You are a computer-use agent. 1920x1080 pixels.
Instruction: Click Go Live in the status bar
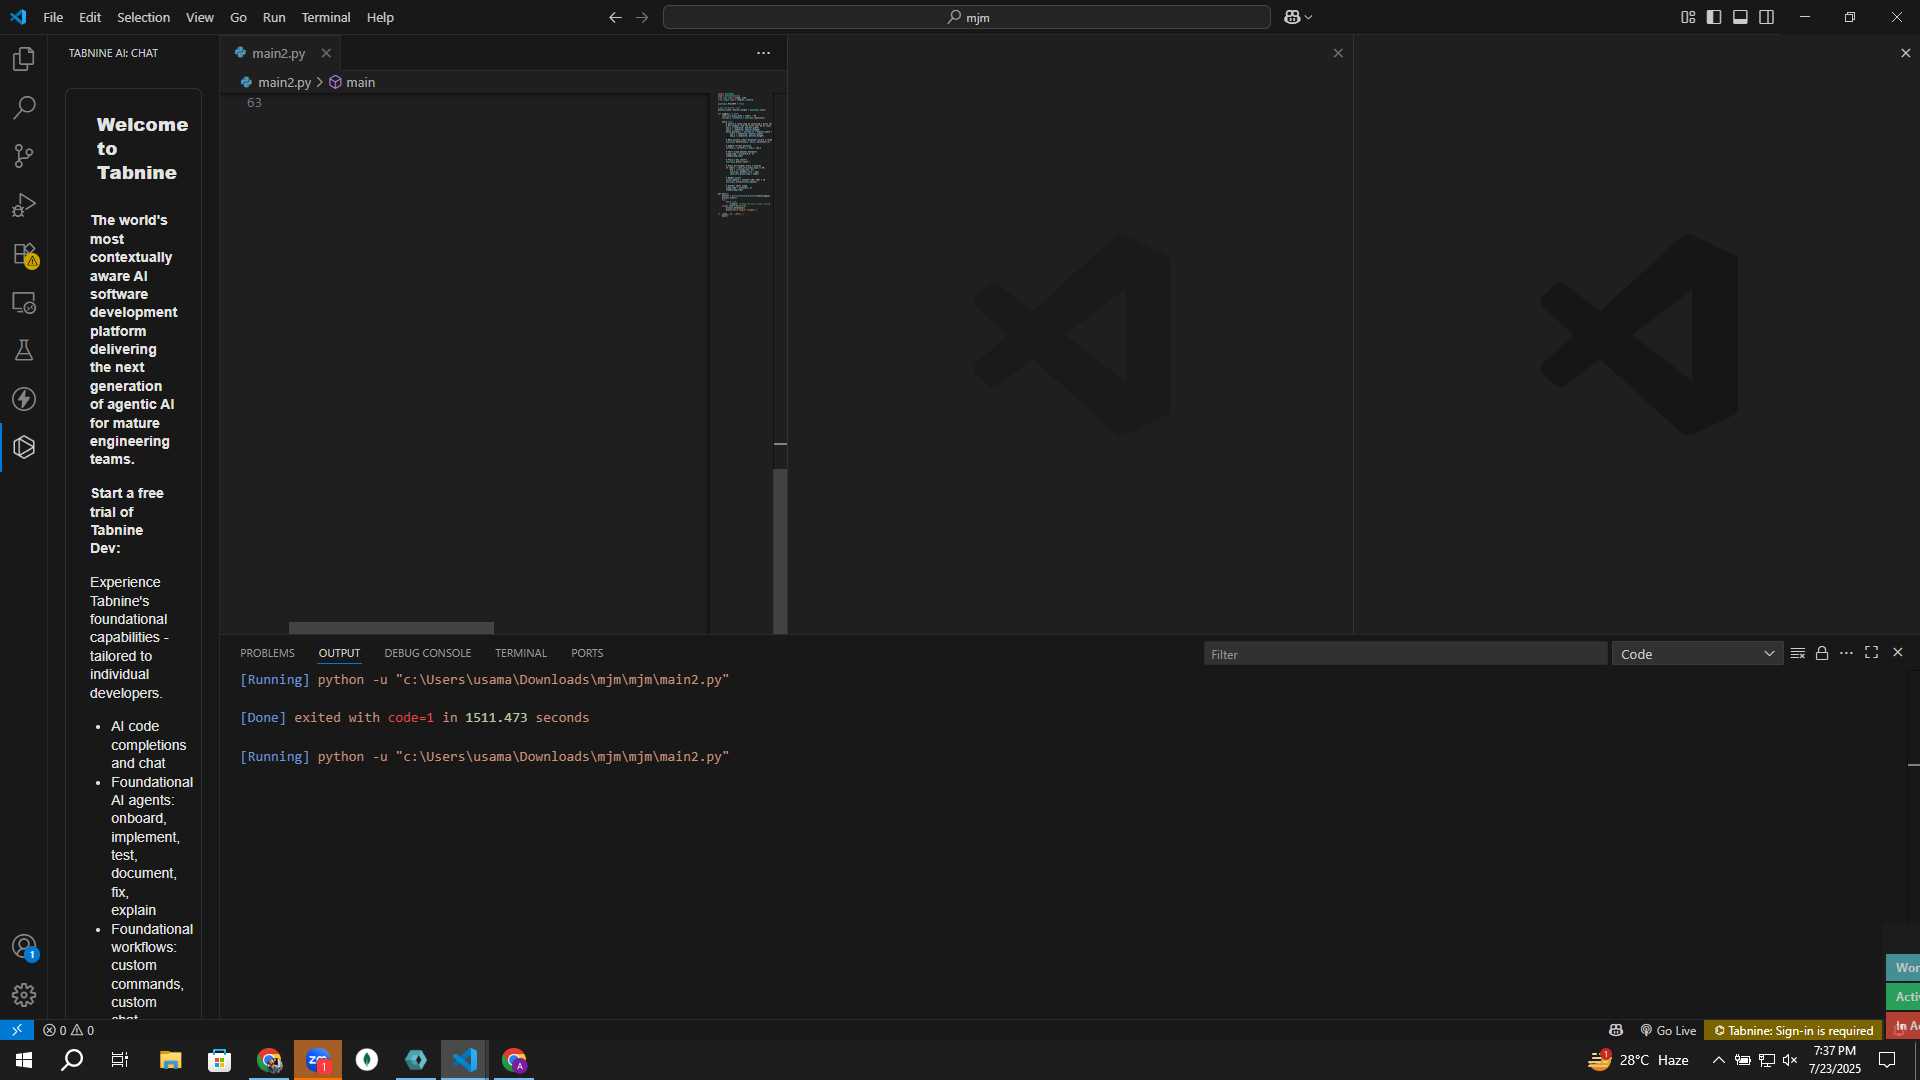coord(1668,1030)
